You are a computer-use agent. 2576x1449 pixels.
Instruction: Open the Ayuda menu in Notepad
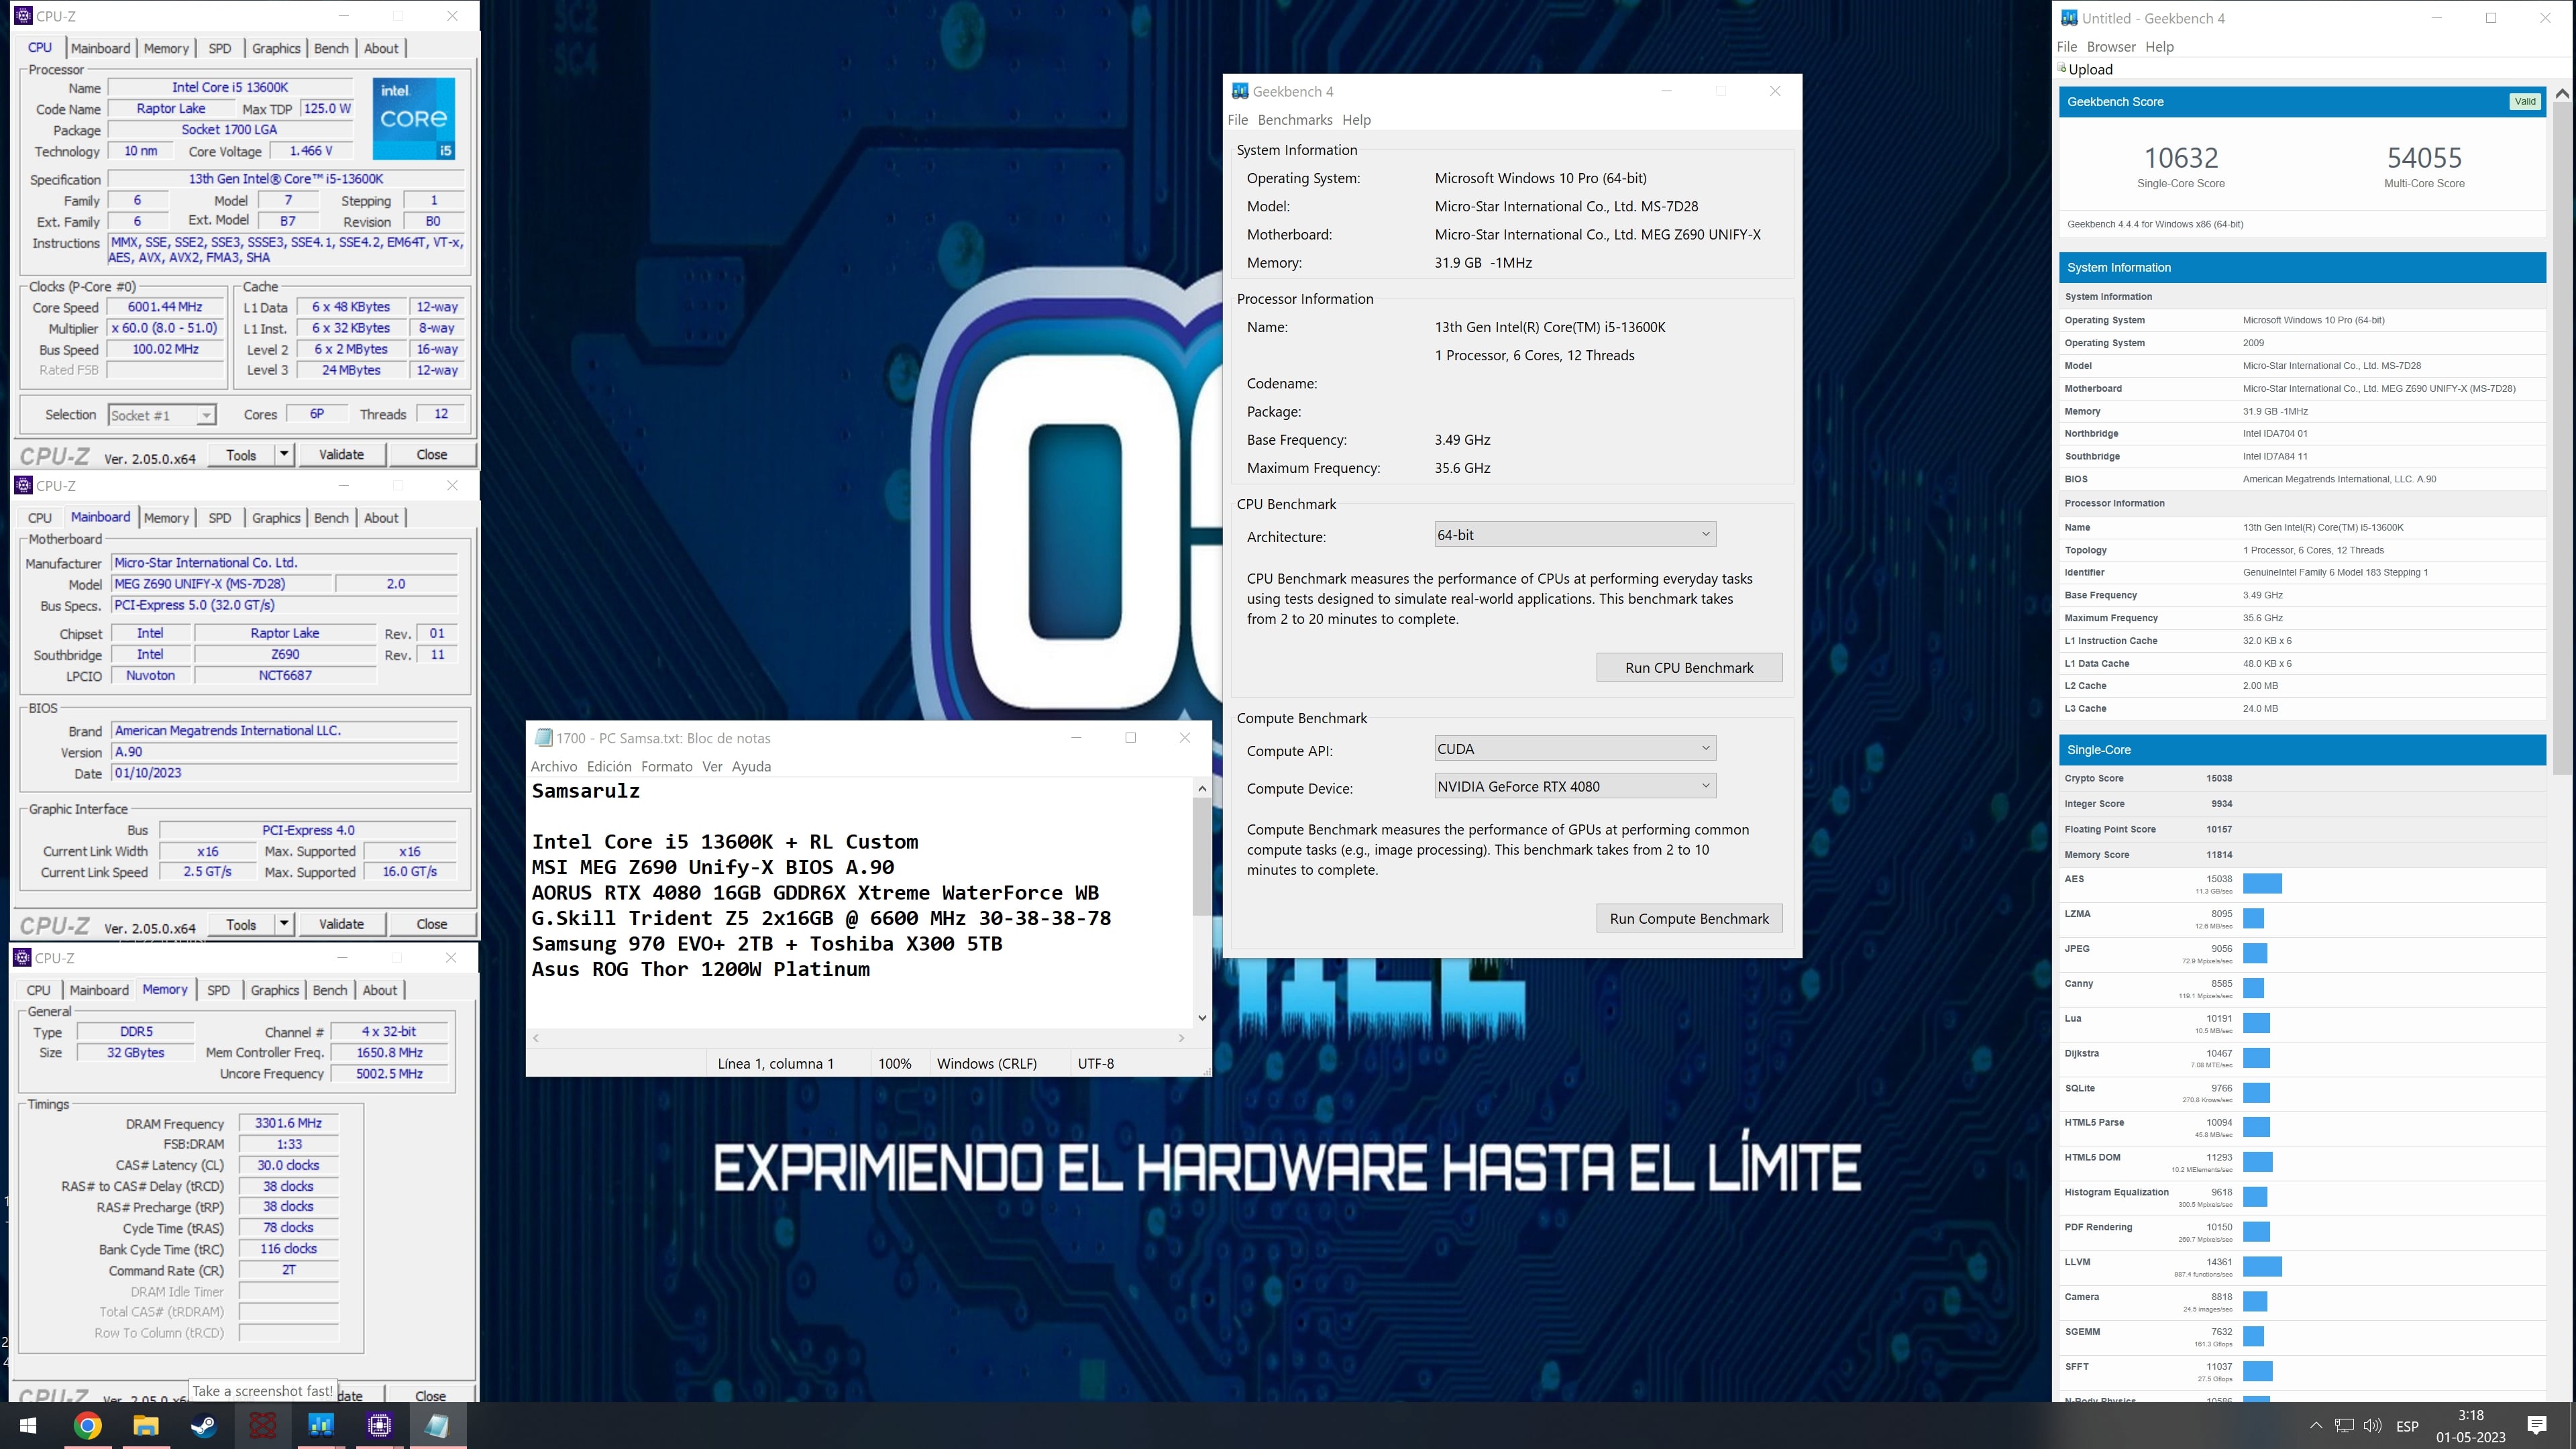751,767
